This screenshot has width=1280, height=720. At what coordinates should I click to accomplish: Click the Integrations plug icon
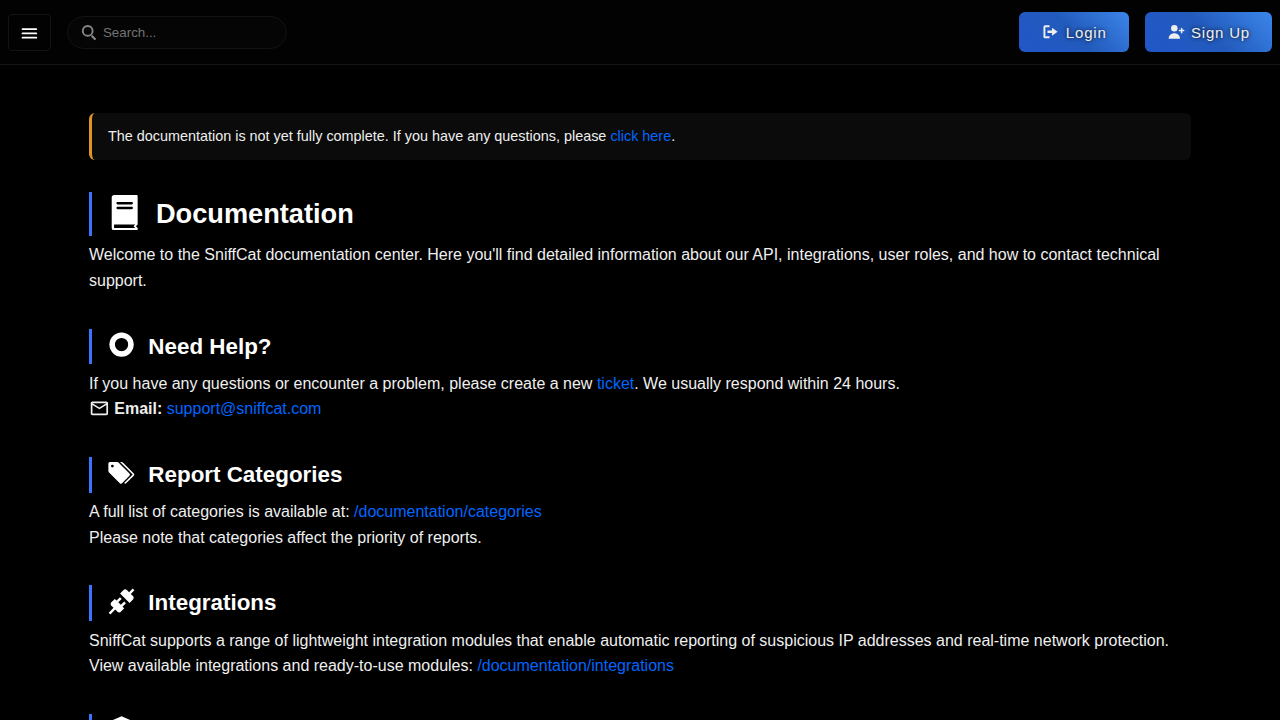coord(121,601)
